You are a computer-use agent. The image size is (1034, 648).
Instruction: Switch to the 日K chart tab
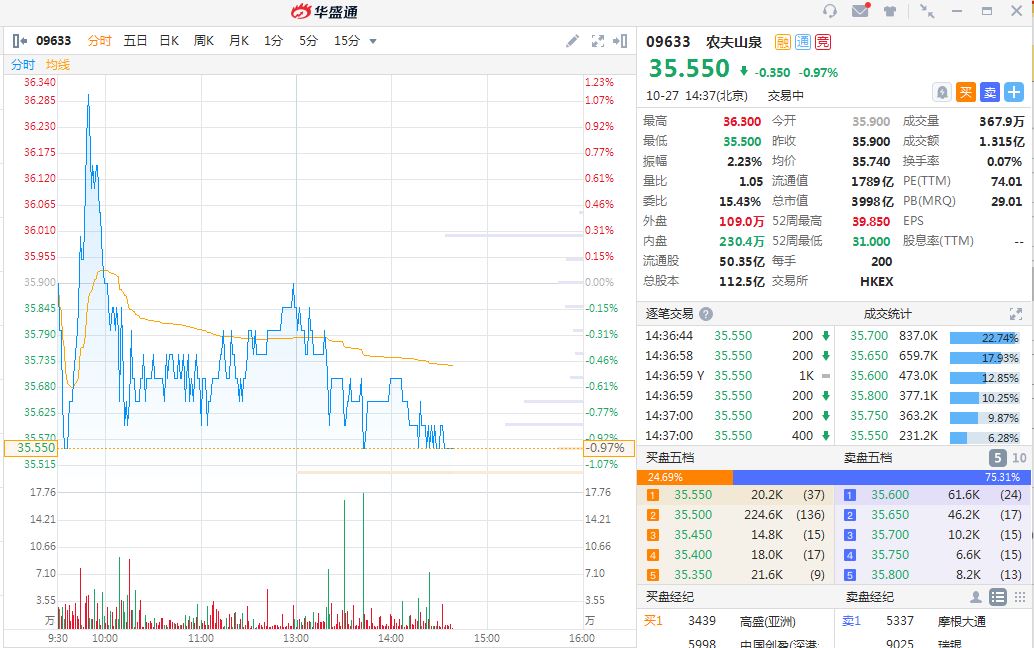click(x=169, y=41)
